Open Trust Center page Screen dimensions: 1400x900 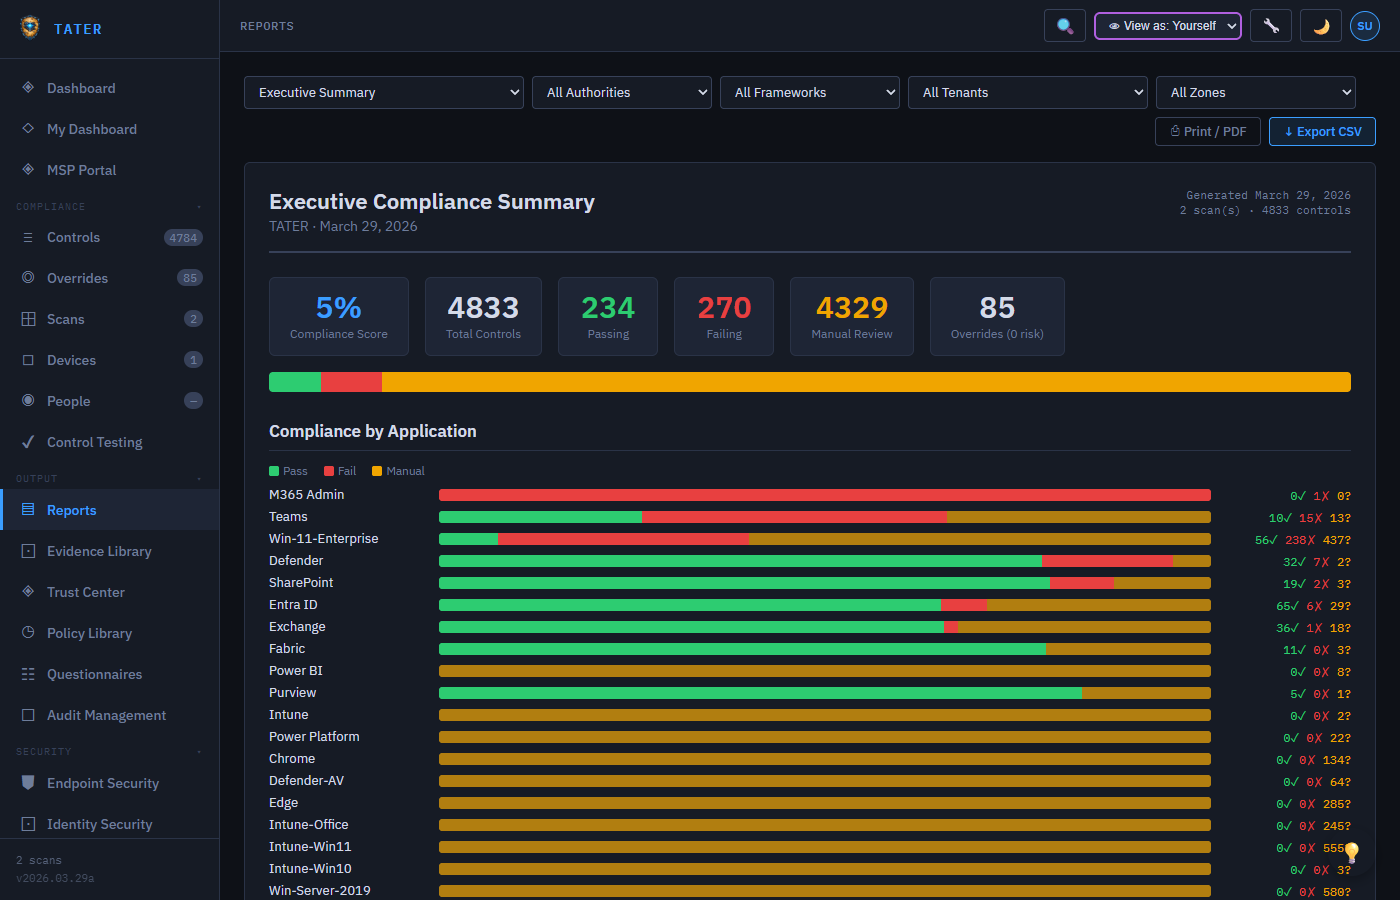pos(110,592)
